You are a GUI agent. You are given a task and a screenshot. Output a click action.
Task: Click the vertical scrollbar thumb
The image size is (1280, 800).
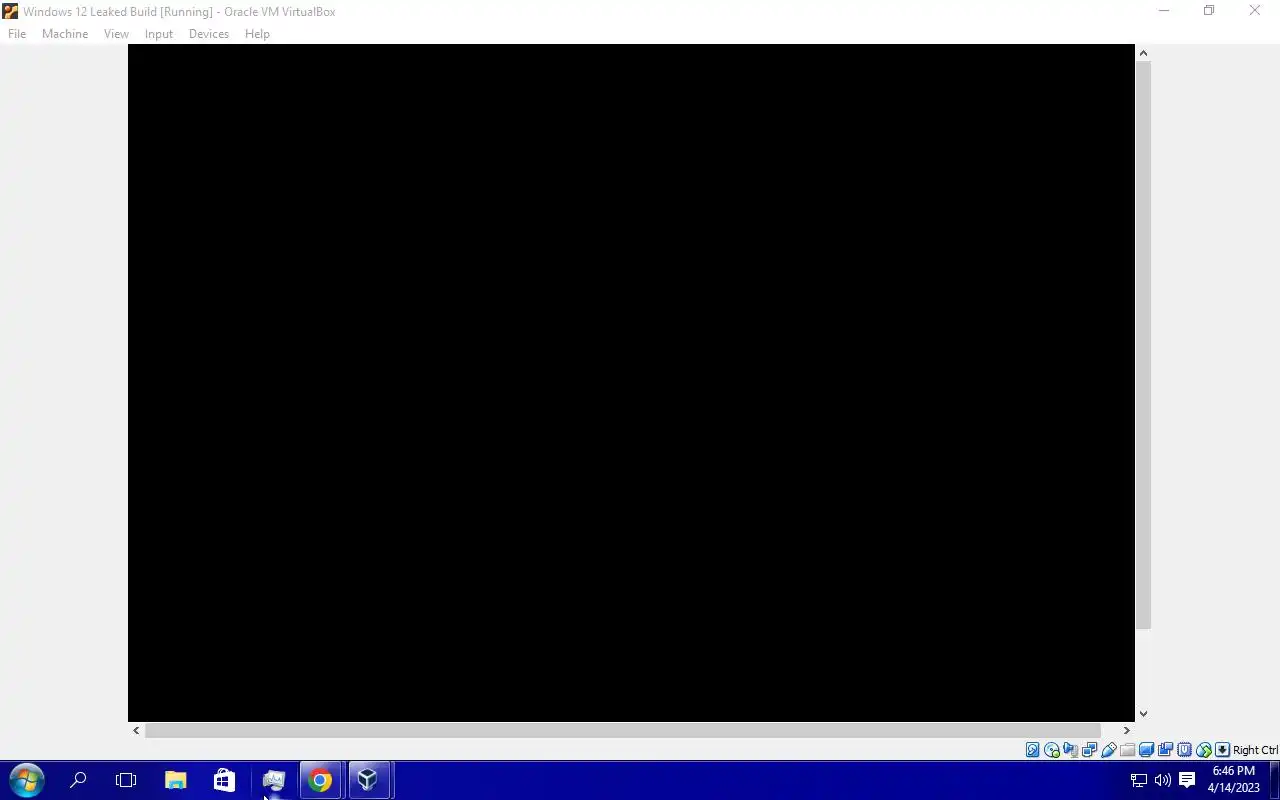(x=1143, y=345)
